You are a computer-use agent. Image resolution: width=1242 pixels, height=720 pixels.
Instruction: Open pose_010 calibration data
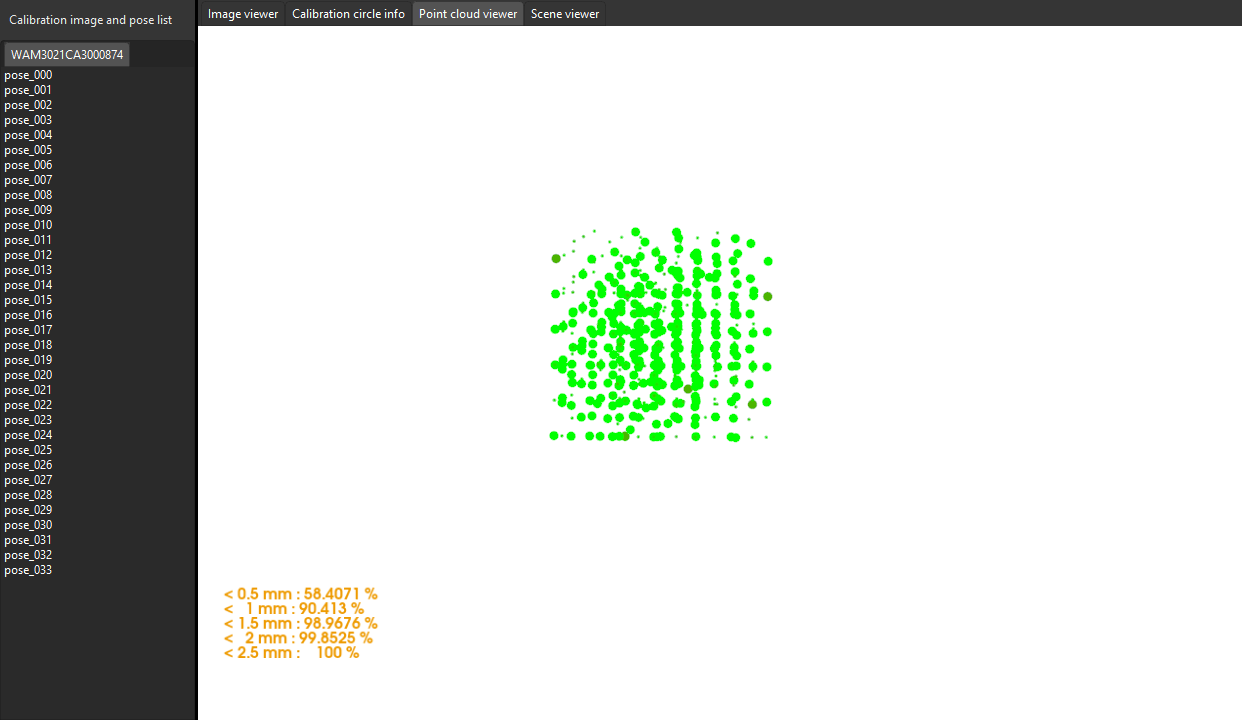click(x=28, y=224)
